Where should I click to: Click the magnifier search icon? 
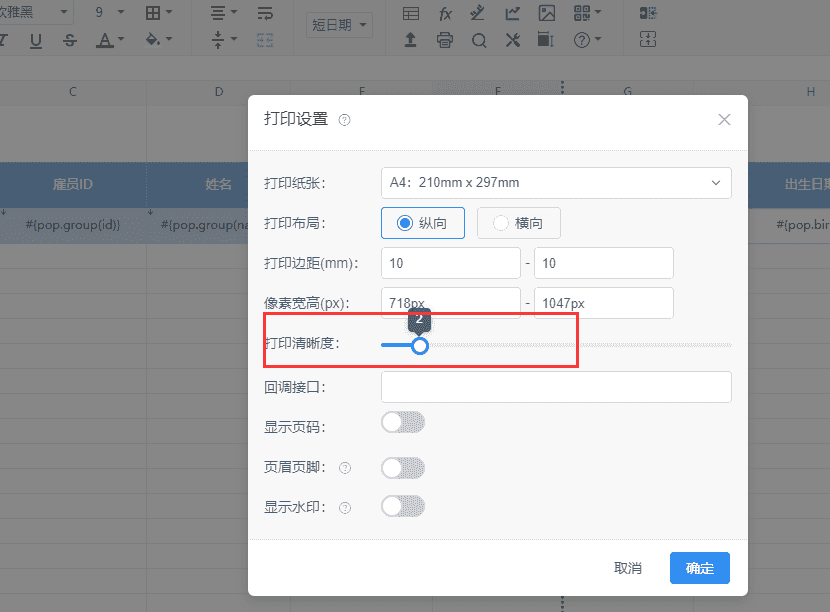click(x=479, y=40)
